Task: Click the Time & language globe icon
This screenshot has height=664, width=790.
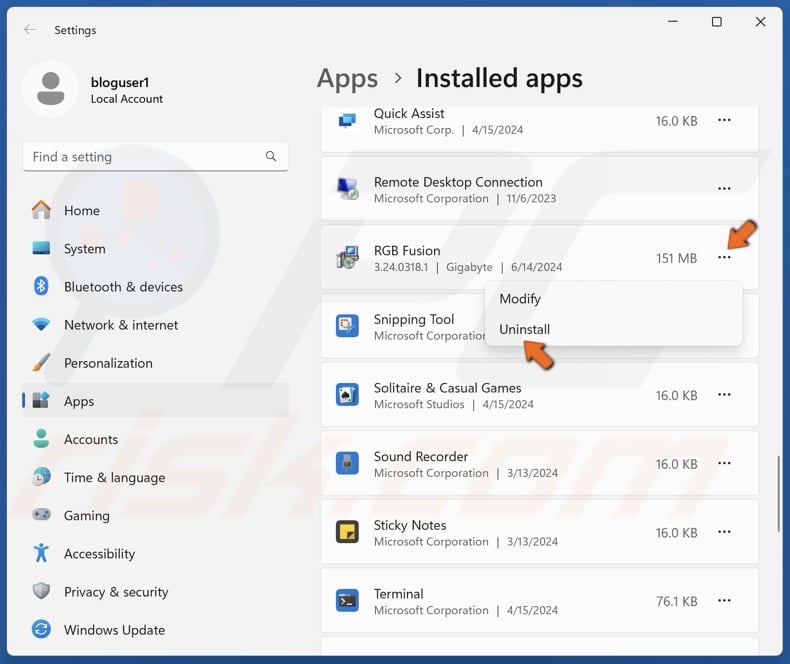Action: pos(41,477)
